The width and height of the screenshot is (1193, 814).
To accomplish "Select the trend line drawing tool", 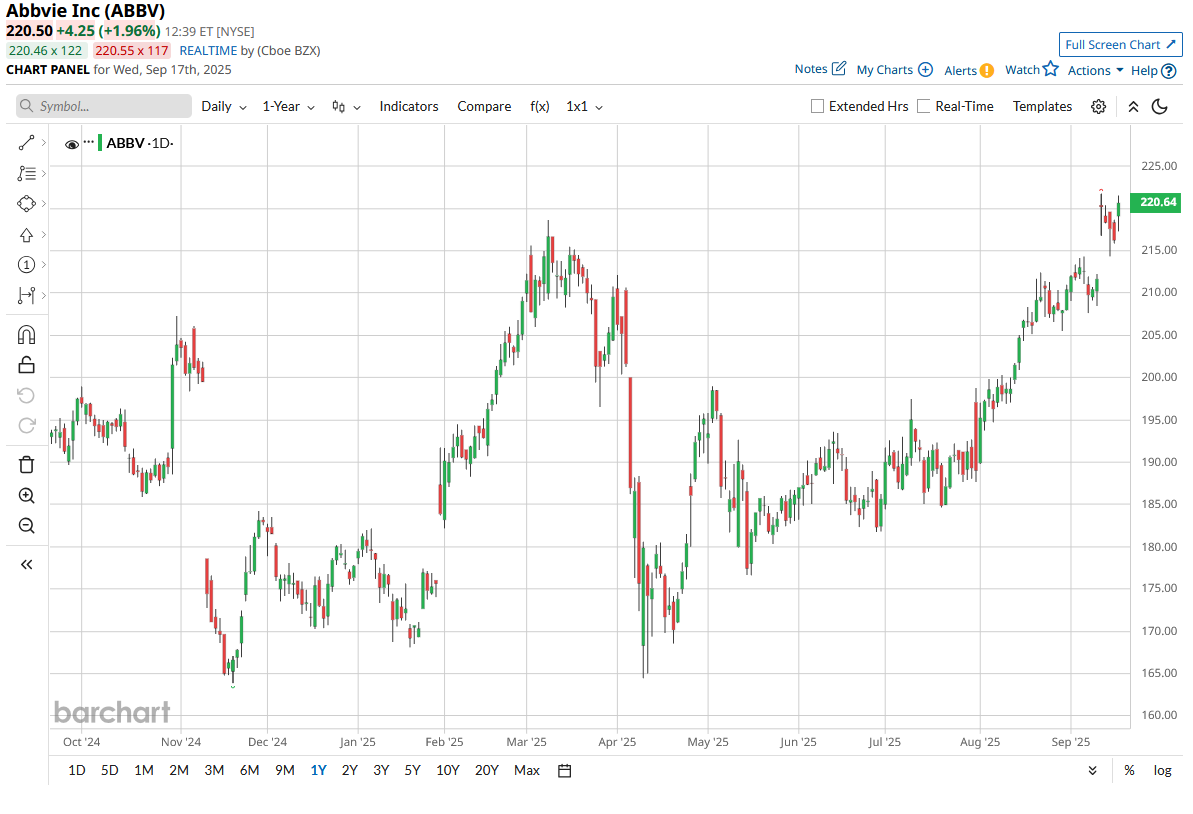I will [x=27, y=143].
